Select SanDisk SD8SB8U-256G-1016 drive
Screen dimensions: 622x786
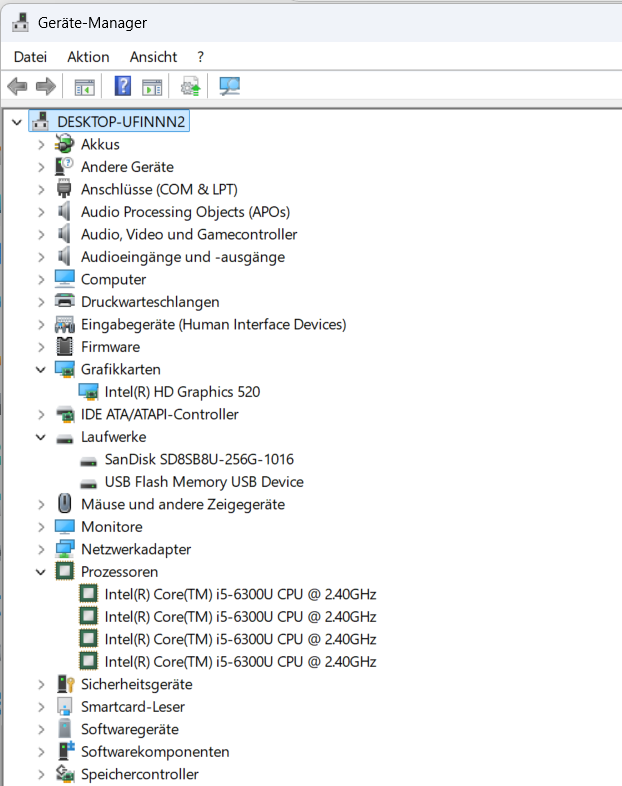(199, 460)
